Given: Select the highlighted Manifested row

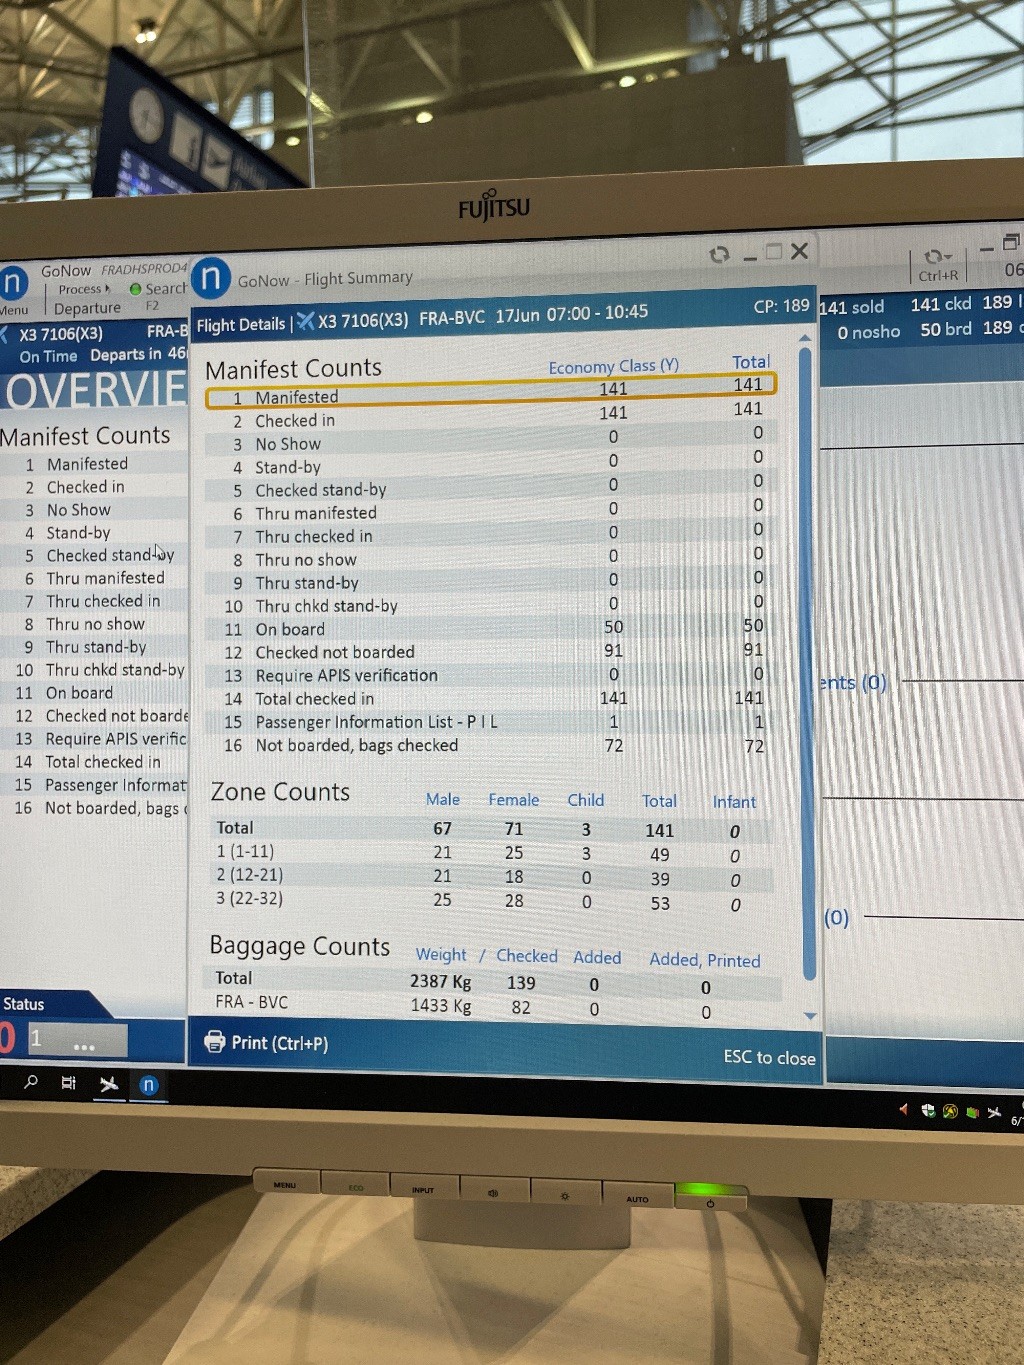Looking at the screenshot, I should [x=490, y=397].
